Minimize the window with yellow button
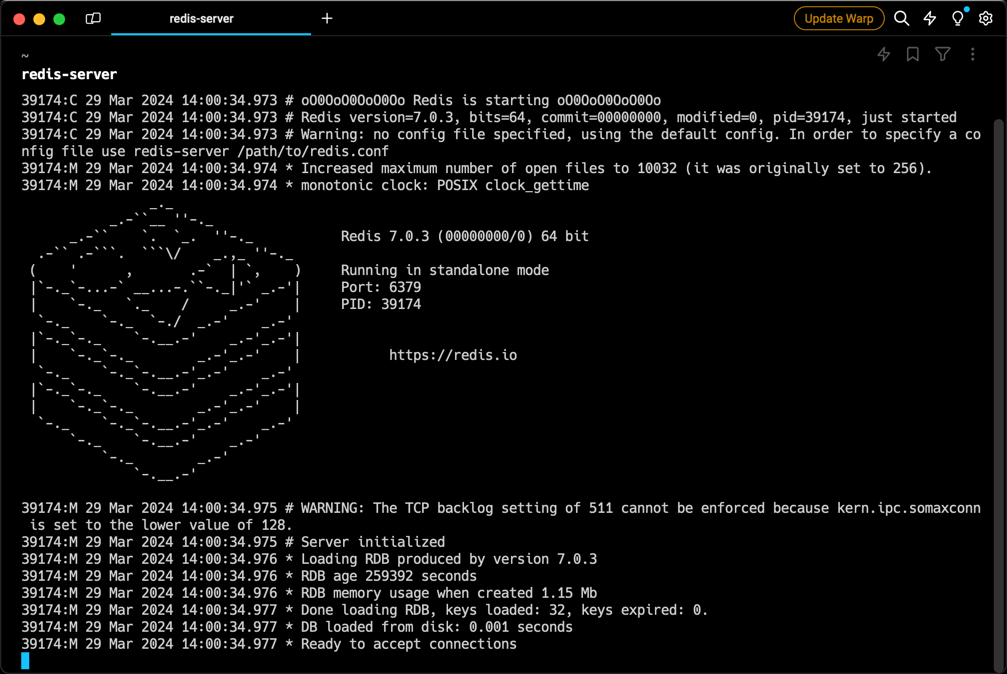This screenshot has width=1007, height=674. coord(39,19)
